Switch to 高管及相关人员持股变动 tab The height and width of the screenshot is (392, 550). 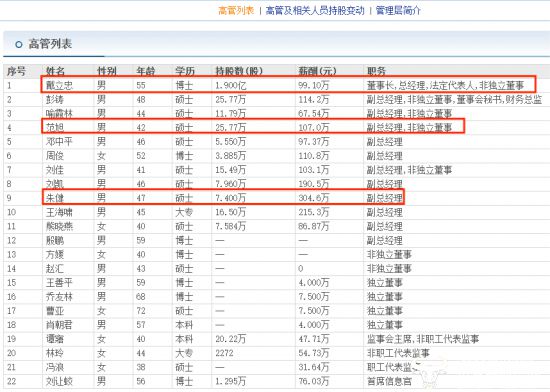pyautogui.click(x=315, y=11)
